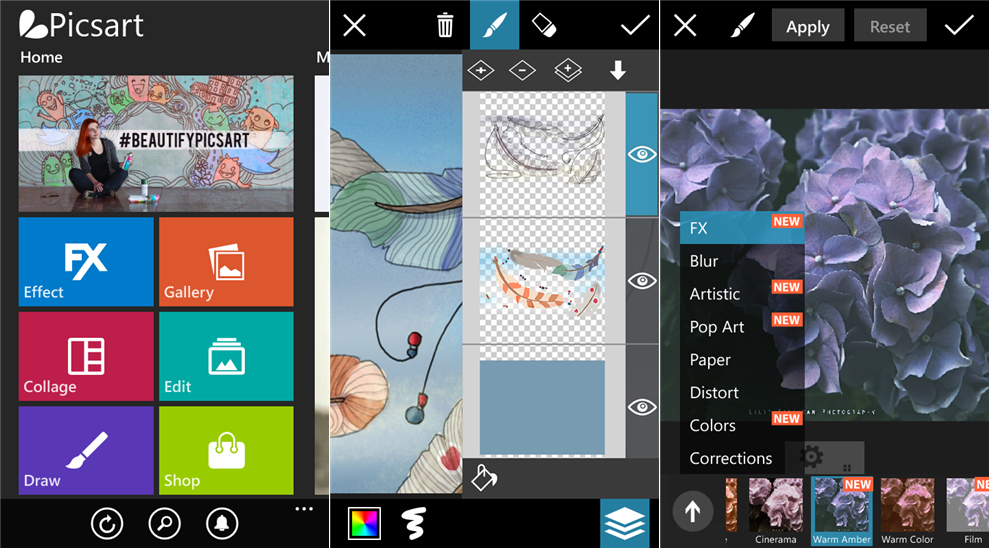Click the notification bell icon
Viewport: 989px width, 548px height.
[x=222, y=522]
